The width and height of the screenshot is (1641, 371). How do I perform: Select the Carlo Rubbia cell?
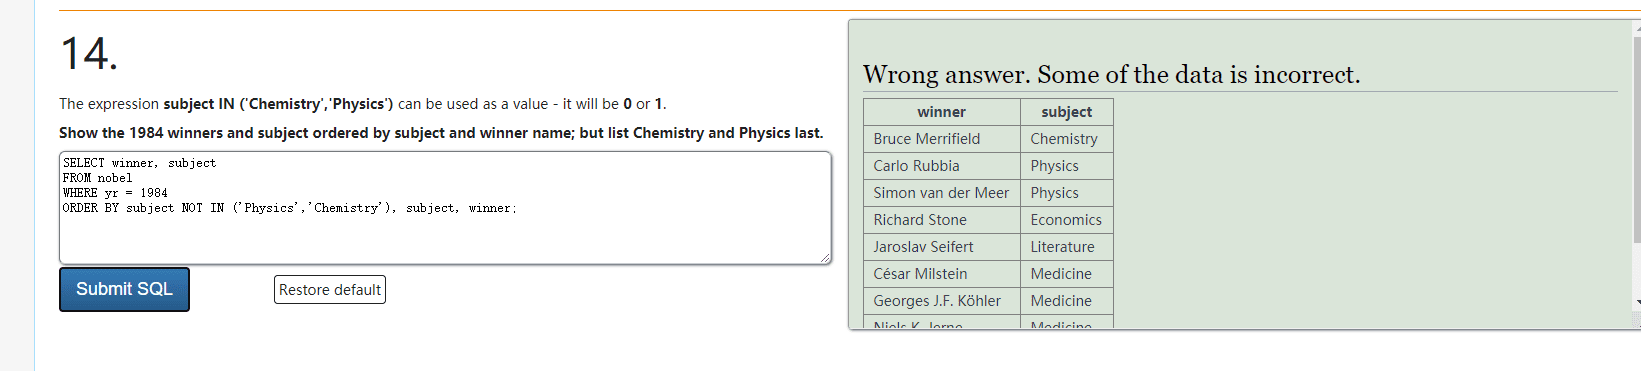pos(942,166)
